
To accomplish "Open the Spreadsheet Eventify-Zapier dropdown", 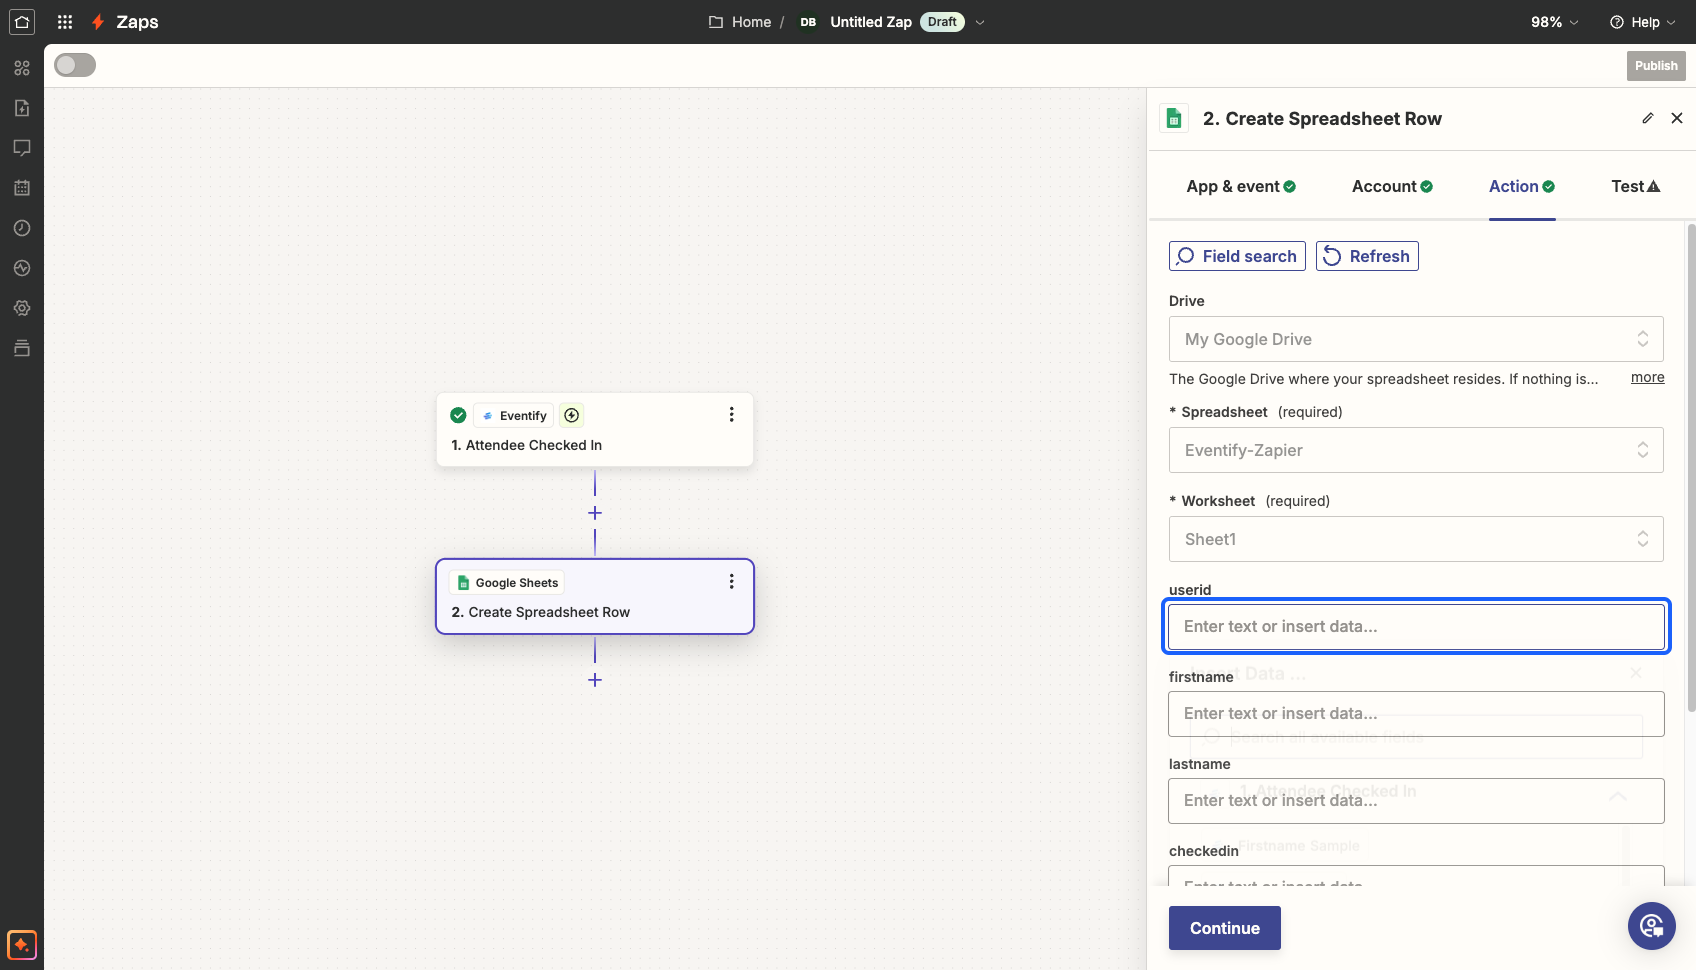I will pyautogui.click(x=1416, y=450).
